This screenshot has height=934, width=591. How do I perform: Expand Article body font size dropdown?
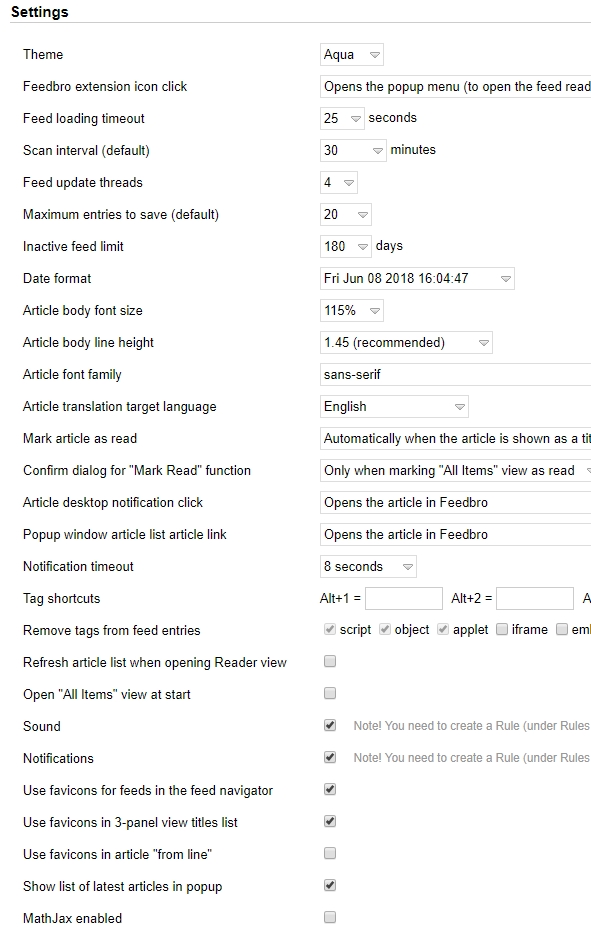352,311
